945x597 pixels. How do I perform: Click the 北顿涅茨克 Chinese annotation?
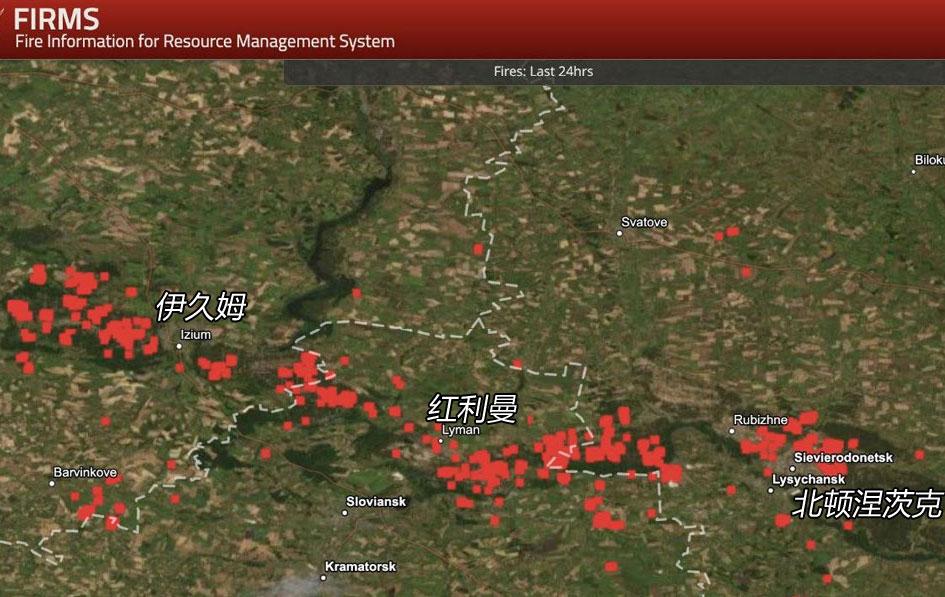tap(867, 504)
